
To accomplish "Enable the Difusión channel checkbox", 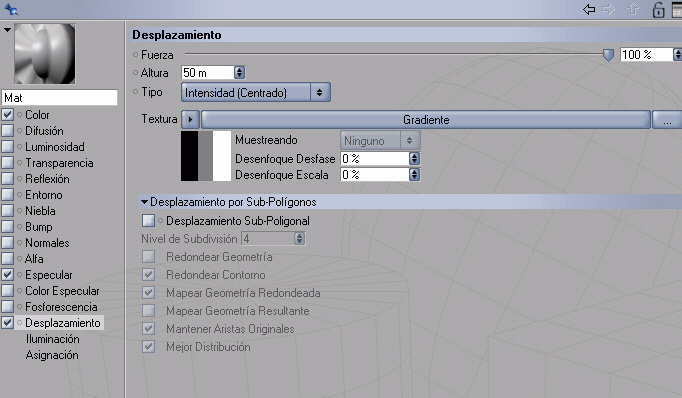I will pyautogui.click(x=7, y=131).
